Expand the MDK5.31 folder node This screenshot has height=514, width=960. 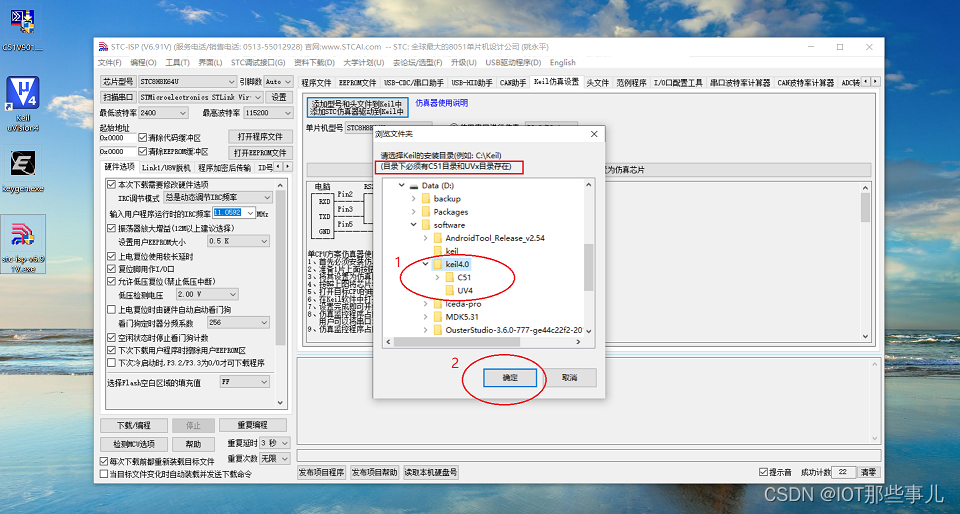(426, 317)
